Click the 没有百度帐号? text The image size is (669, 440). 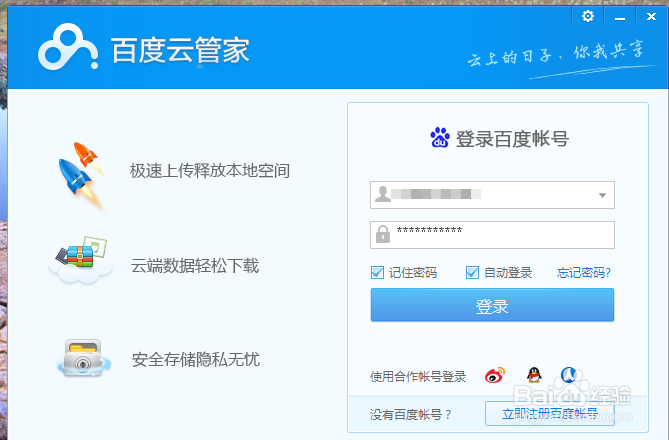click(410, 414)
